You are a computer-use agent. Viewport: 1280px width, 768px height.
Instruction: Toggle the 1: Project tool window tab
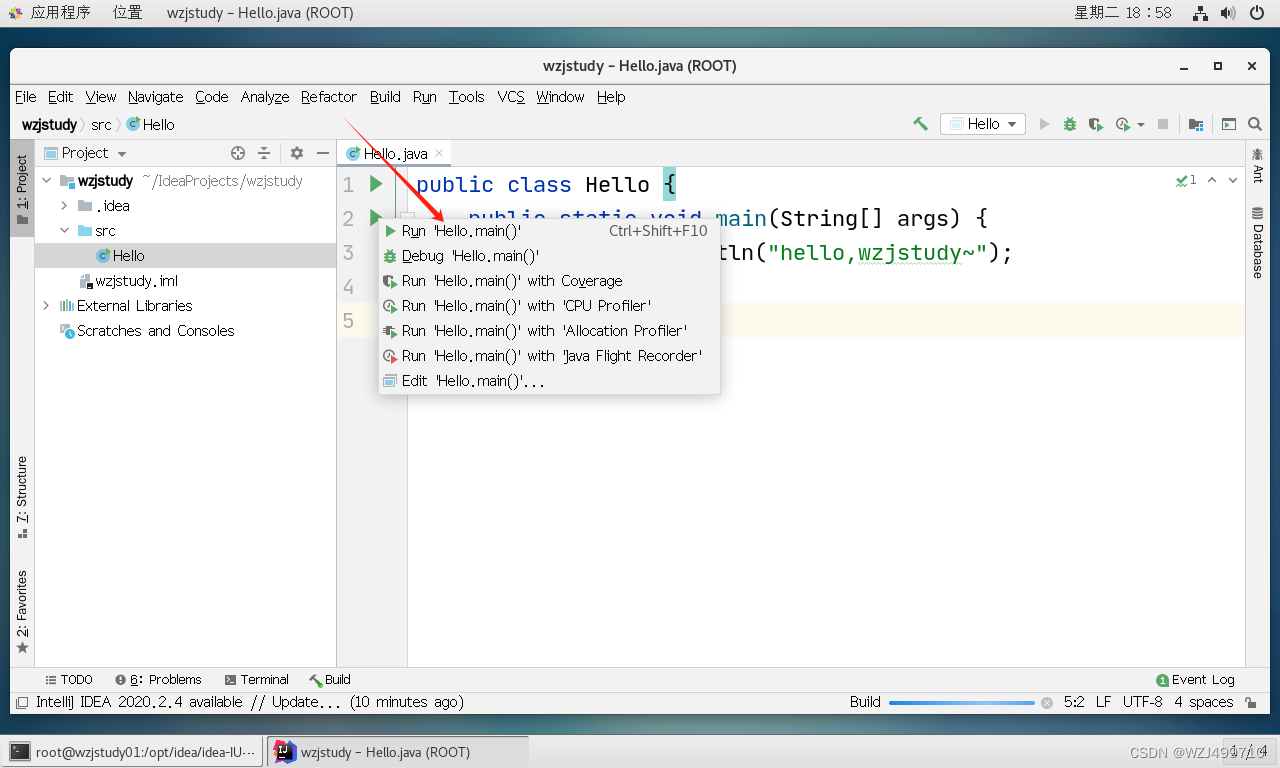point(22,188)
